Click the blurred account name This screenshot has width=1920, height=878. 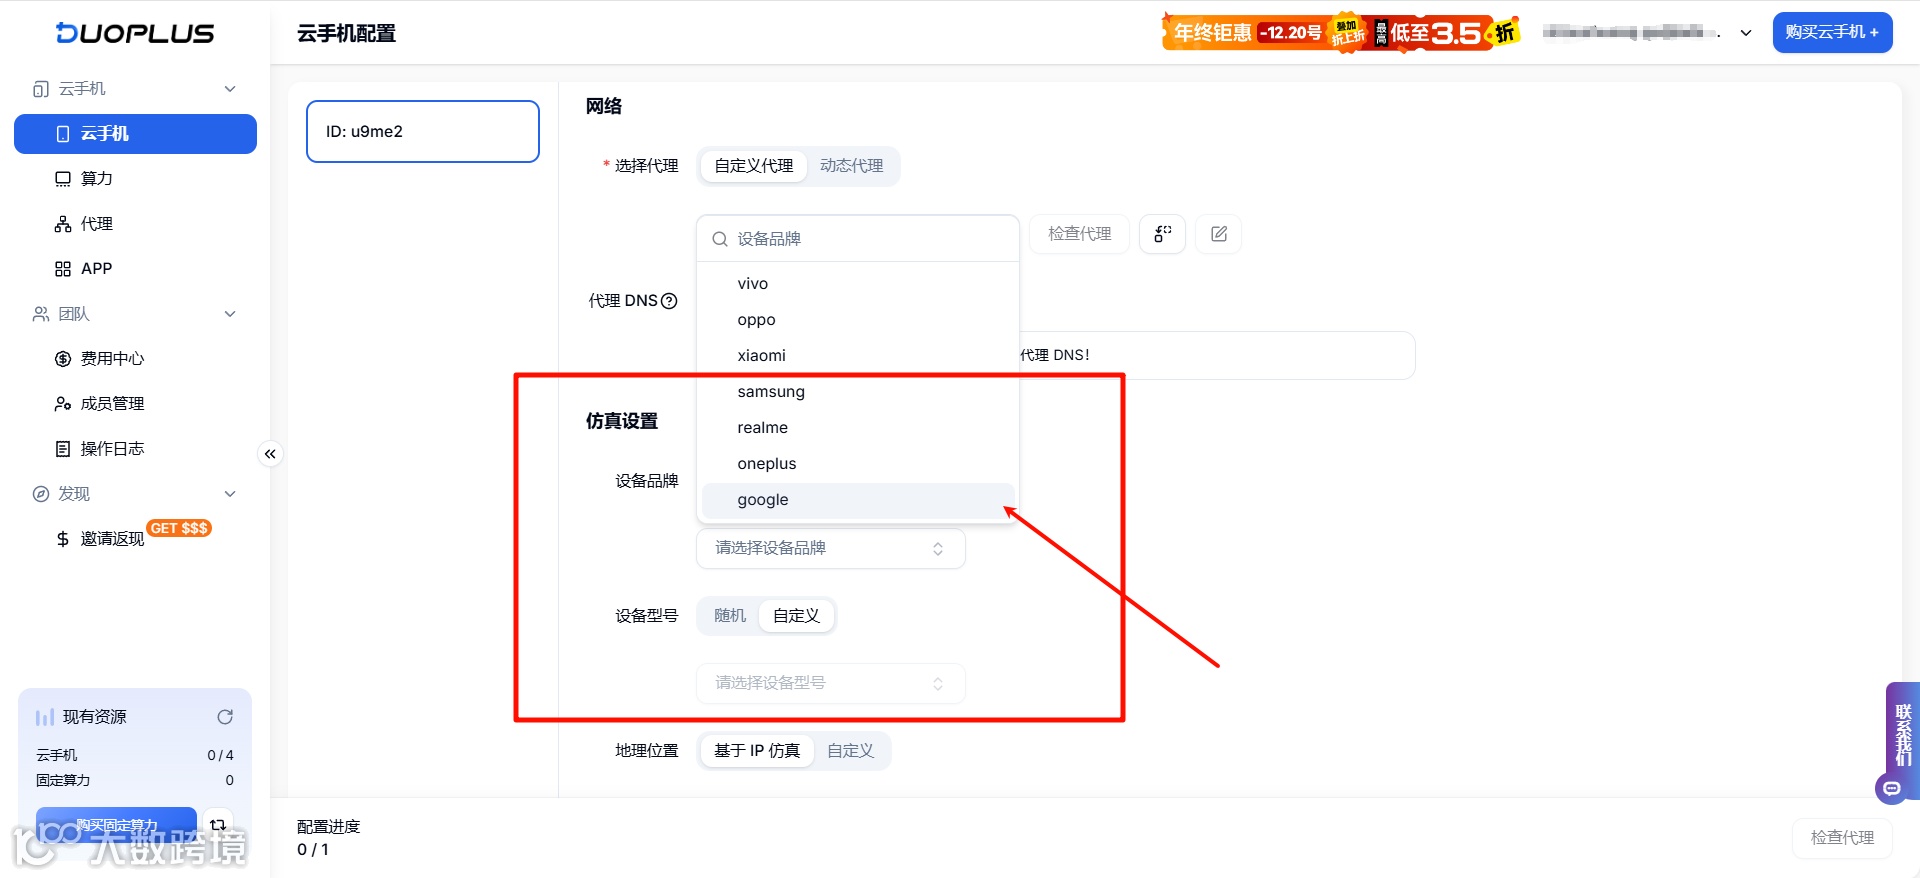(1631, 32)
